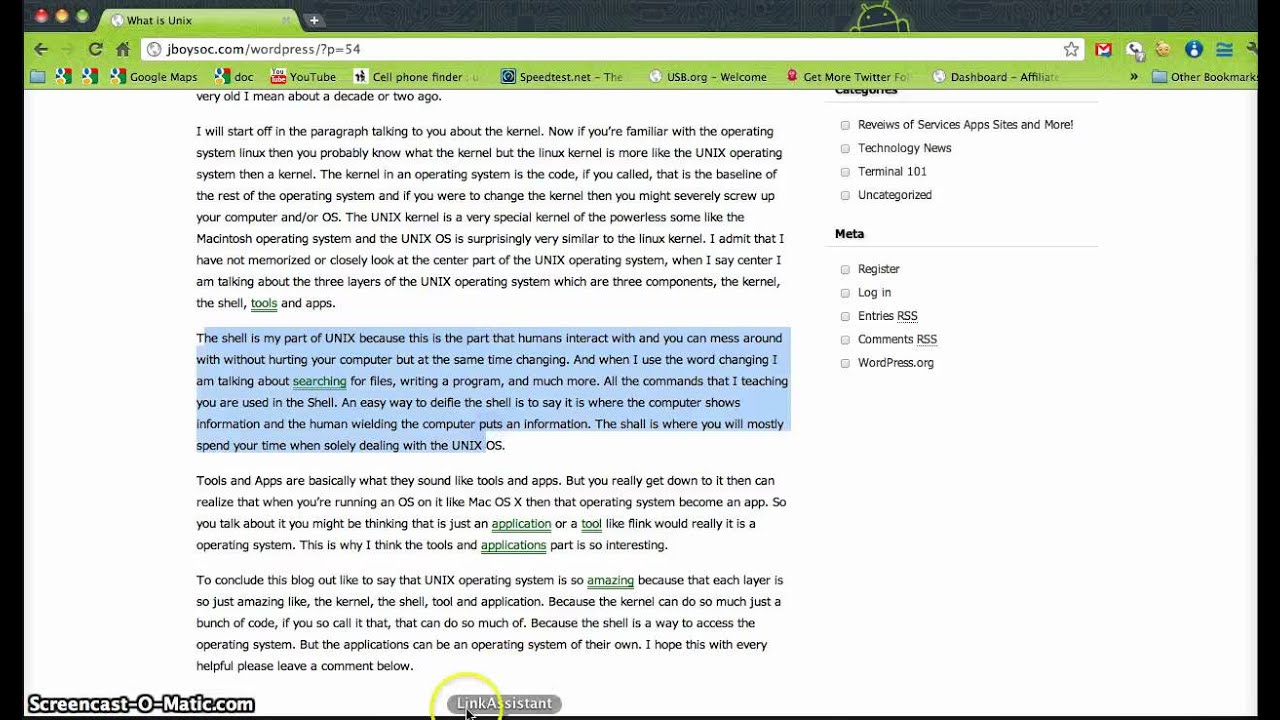This screenshot has height=720, width=1280.
Task: Visit the WordPress.org link
Action: pyautogui.click(x=895, y=363)
